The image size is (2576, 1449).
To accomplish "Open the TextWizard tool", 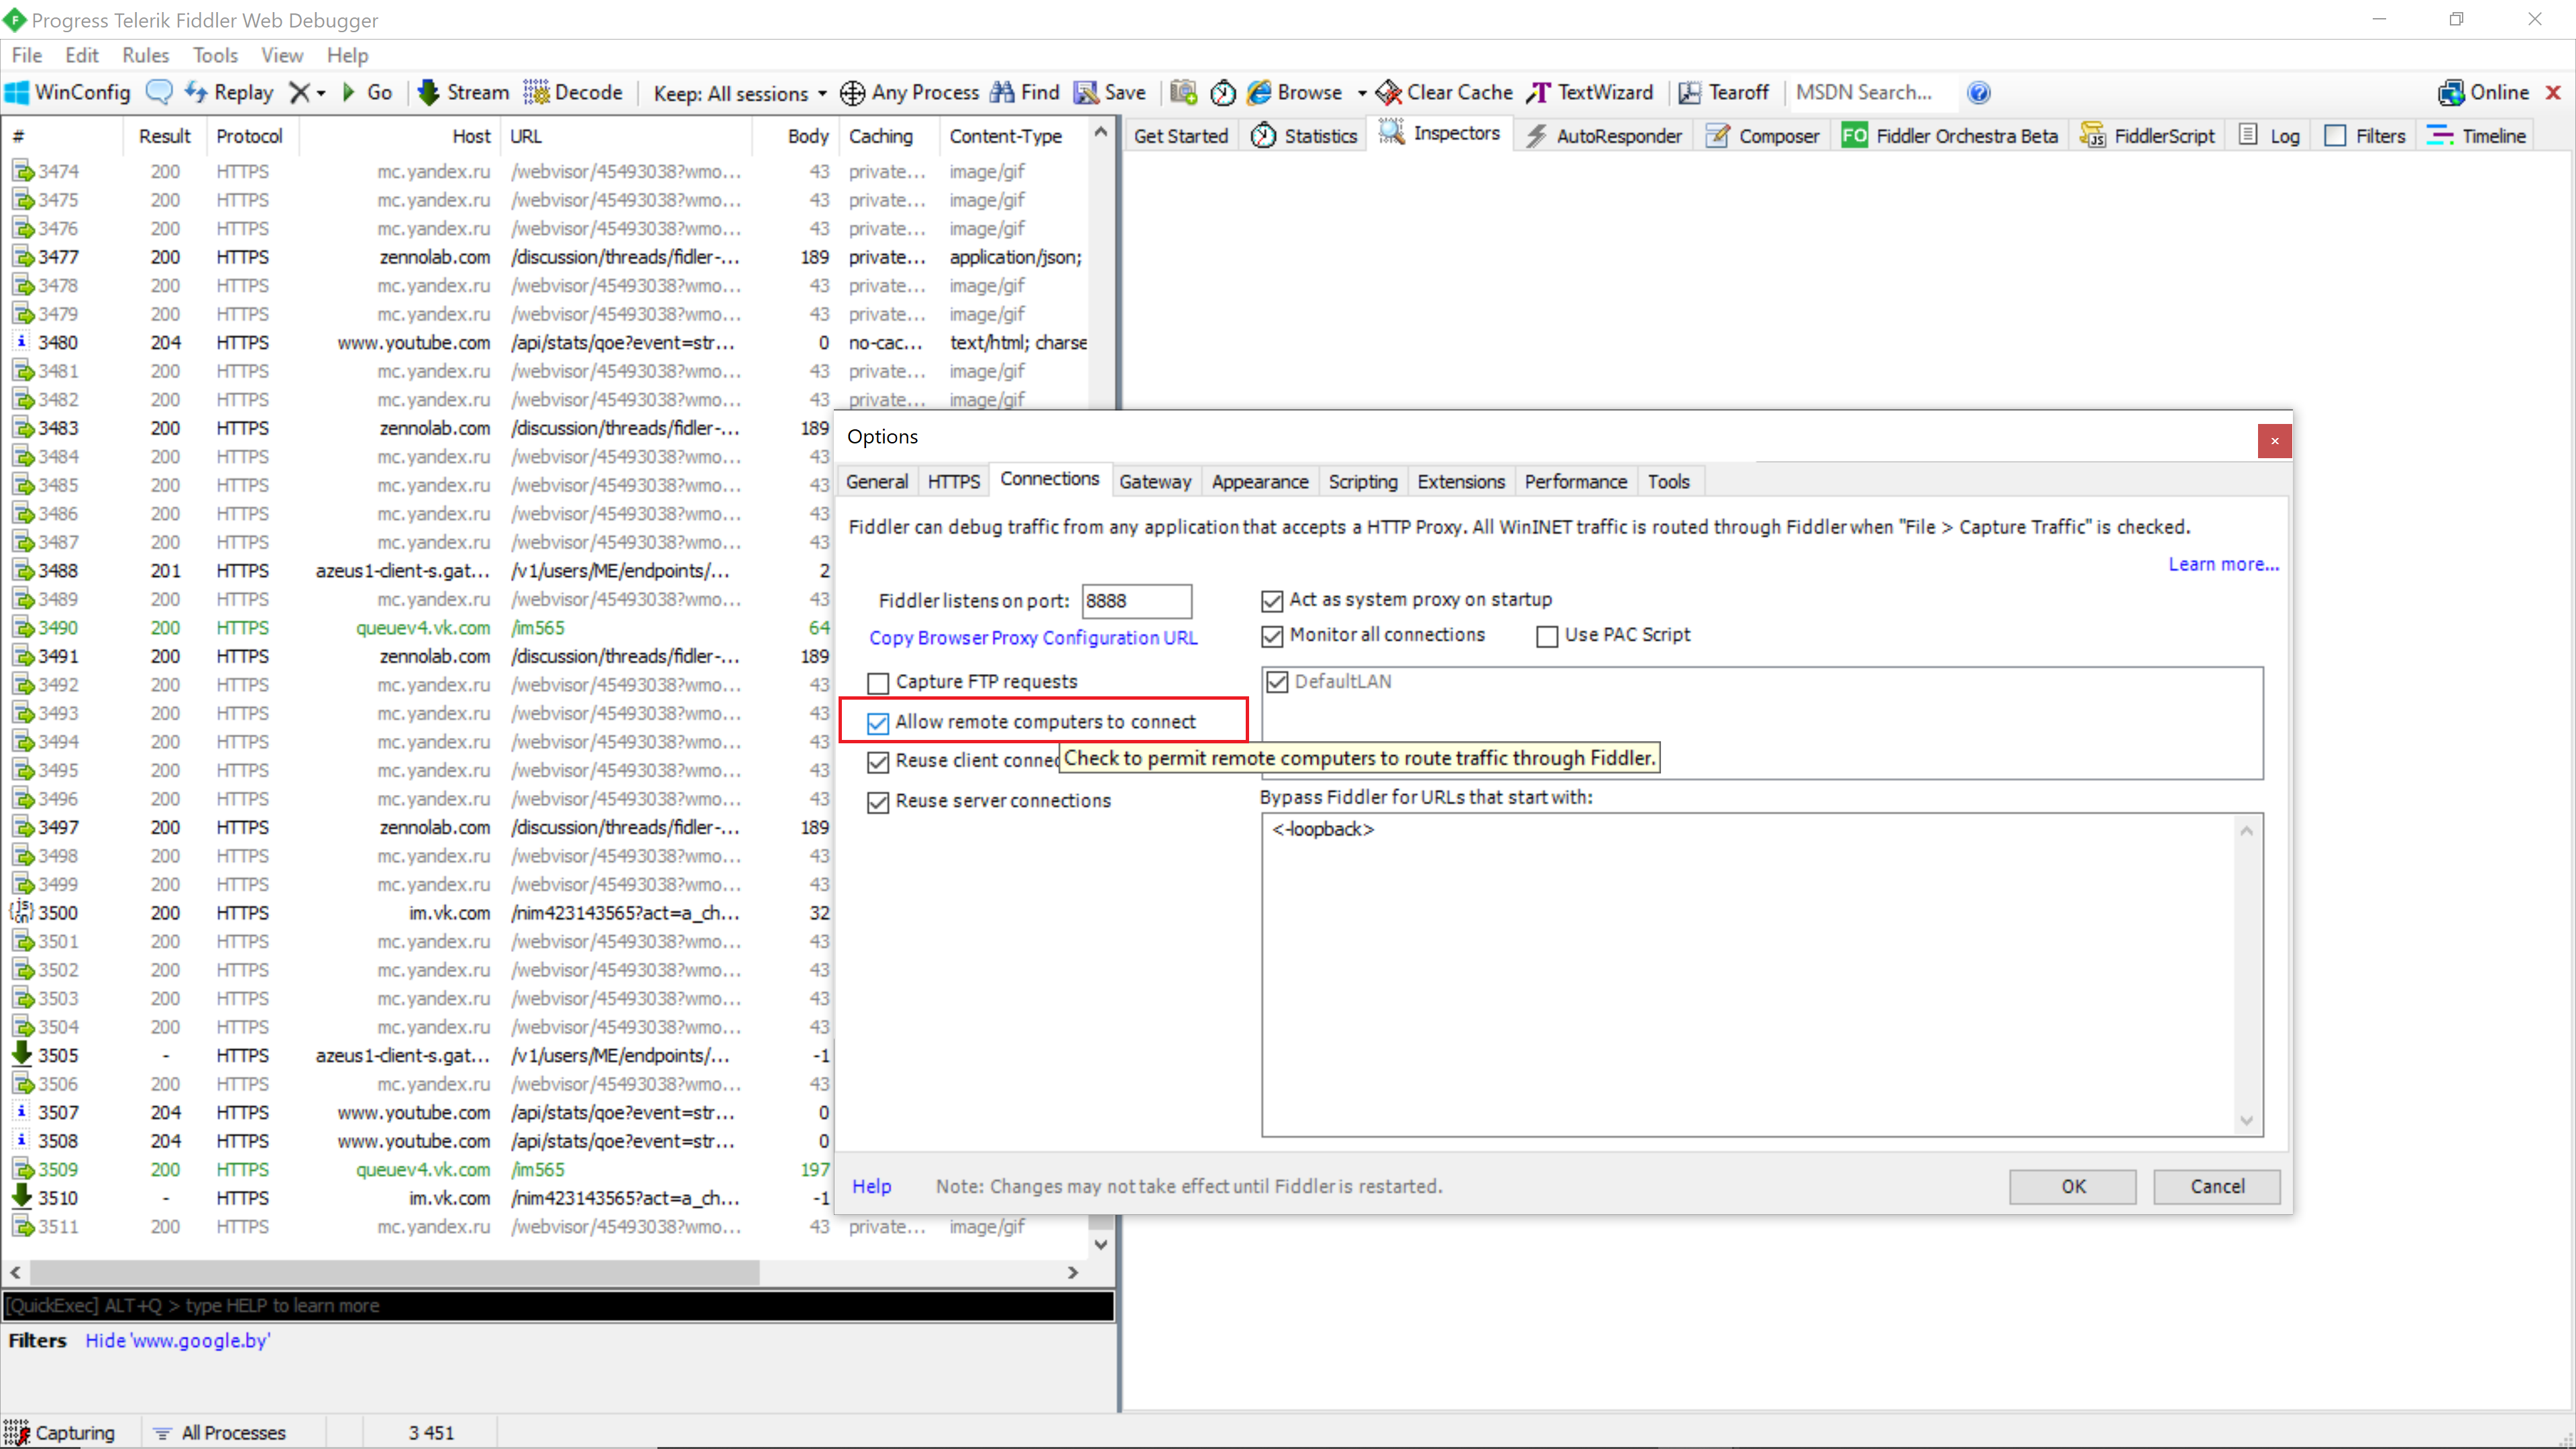I will [x=1590, y=92].
